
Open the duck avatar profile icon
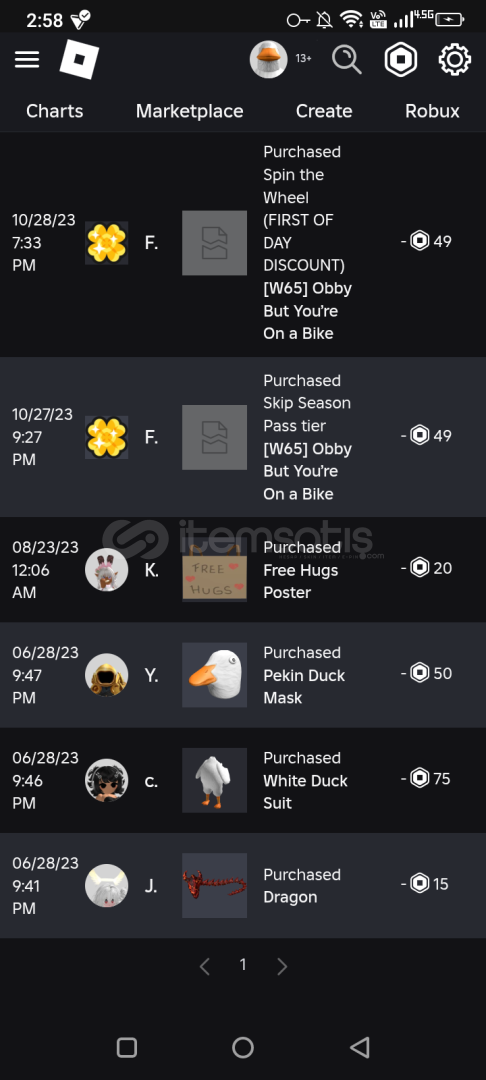[268, 59]
